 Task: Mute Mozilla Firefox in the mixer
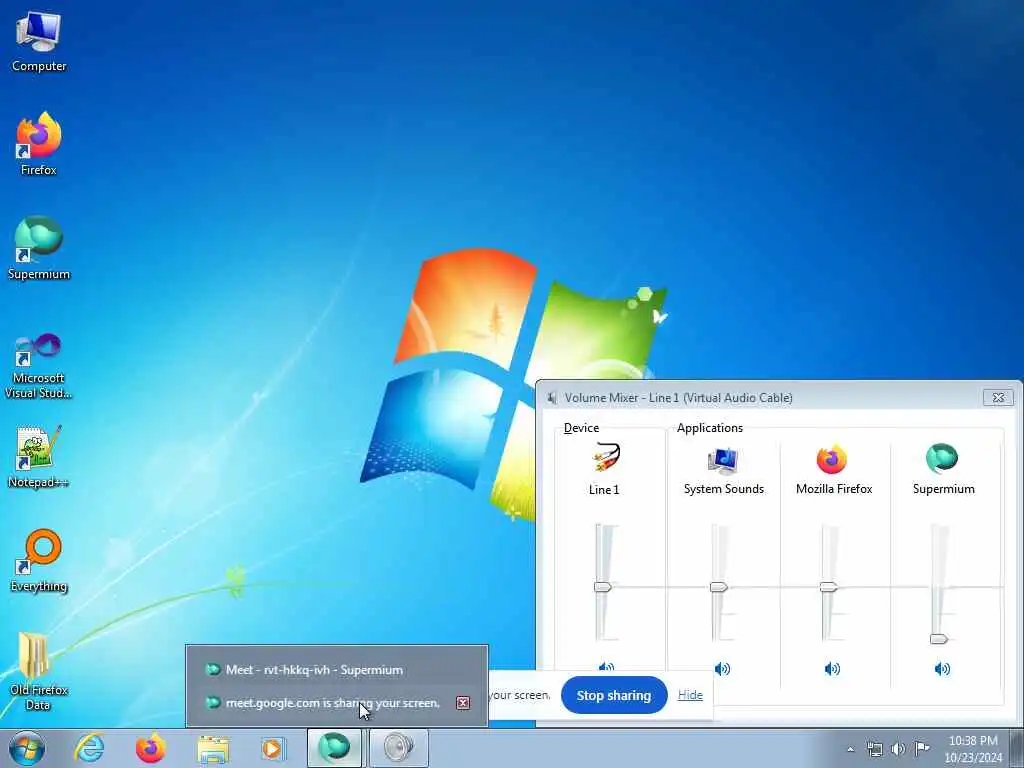coord(832,669)
